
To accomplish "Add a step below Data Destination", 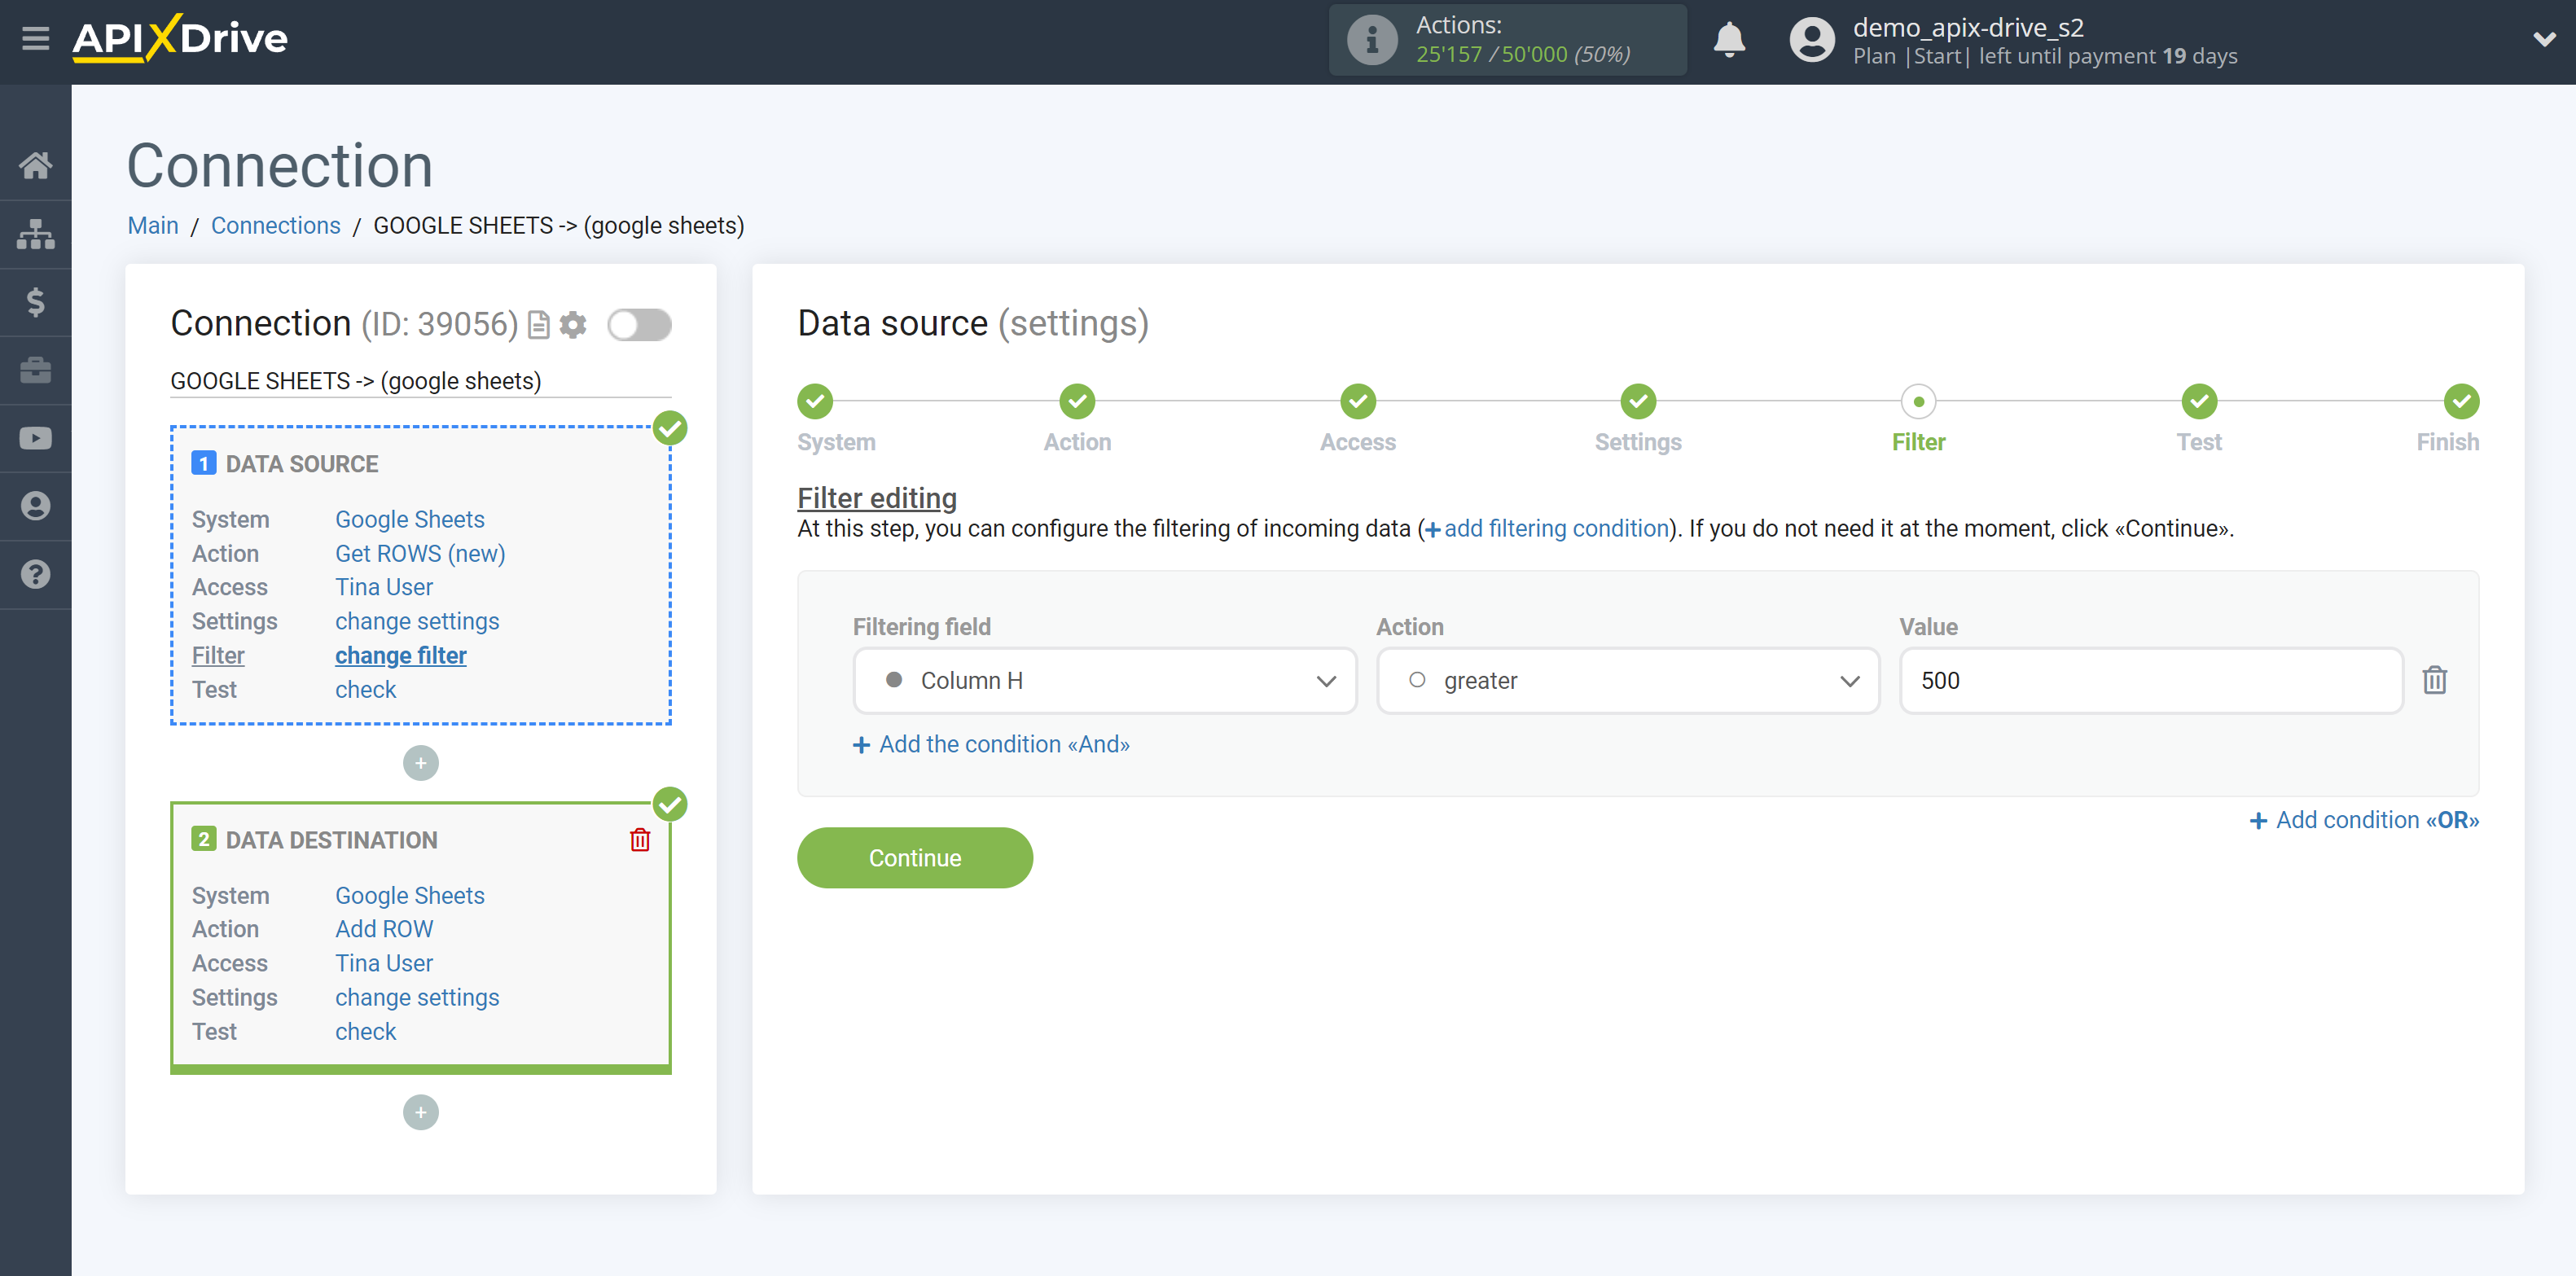I will click(420, 1112).
